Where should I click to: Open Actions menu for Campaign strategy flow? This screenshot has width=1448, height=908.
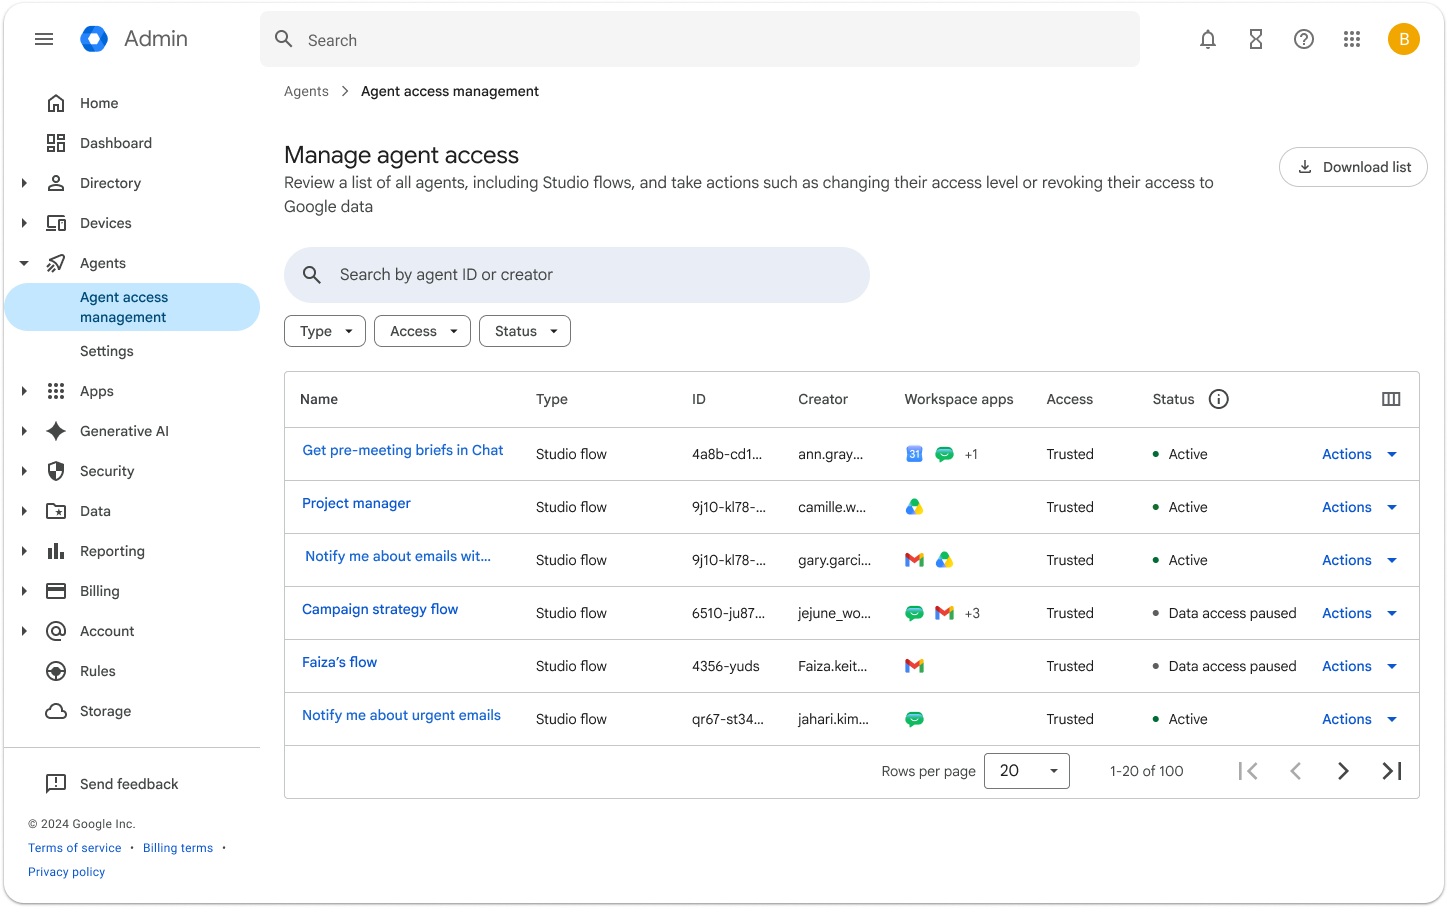click(x=1359, y=613)
